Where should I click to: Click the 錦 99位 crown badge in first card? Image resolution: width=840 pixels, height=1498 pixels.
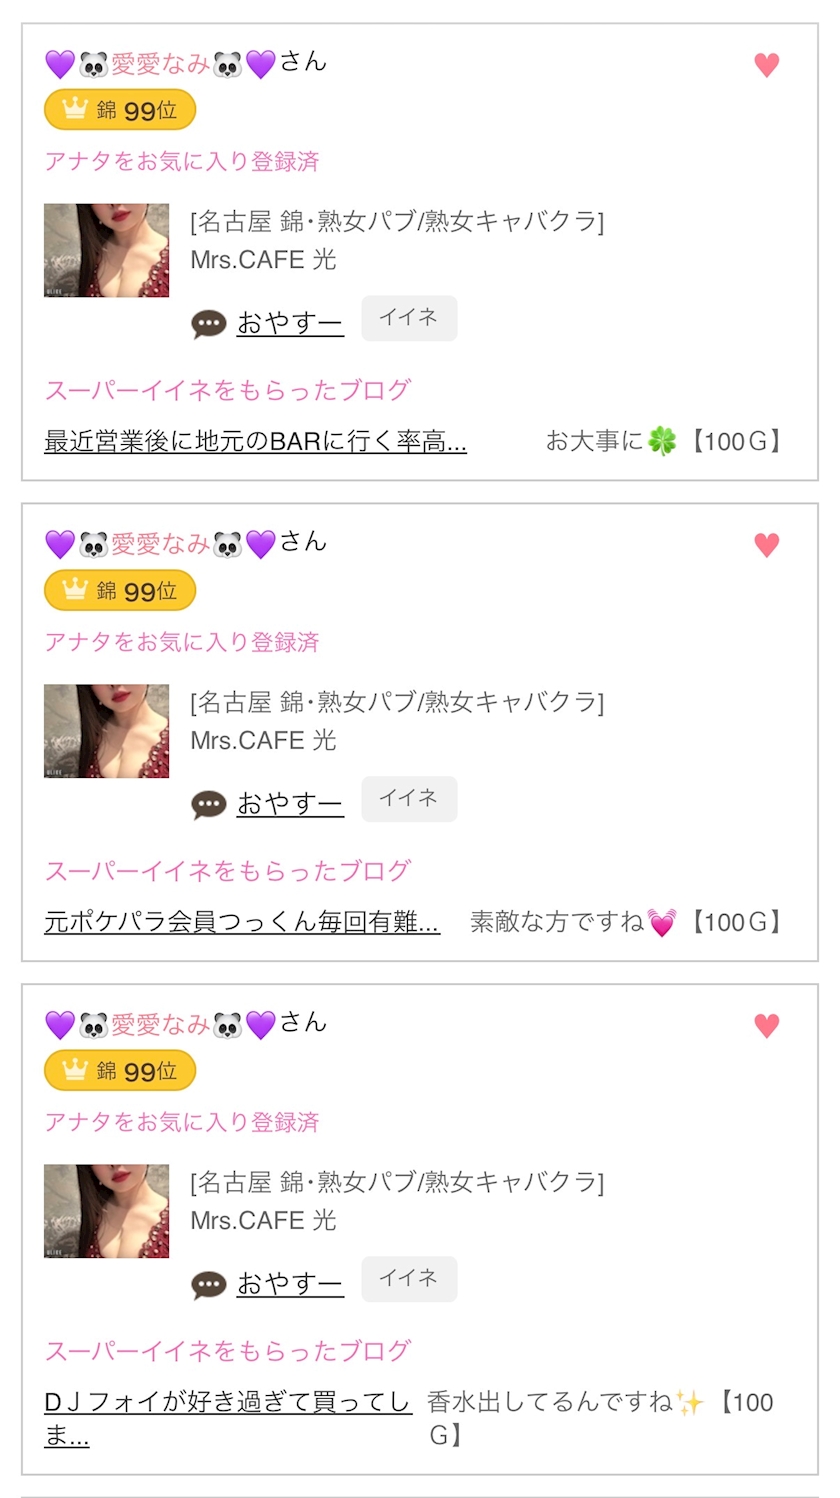pyautogui.click(x=120, y=110)
